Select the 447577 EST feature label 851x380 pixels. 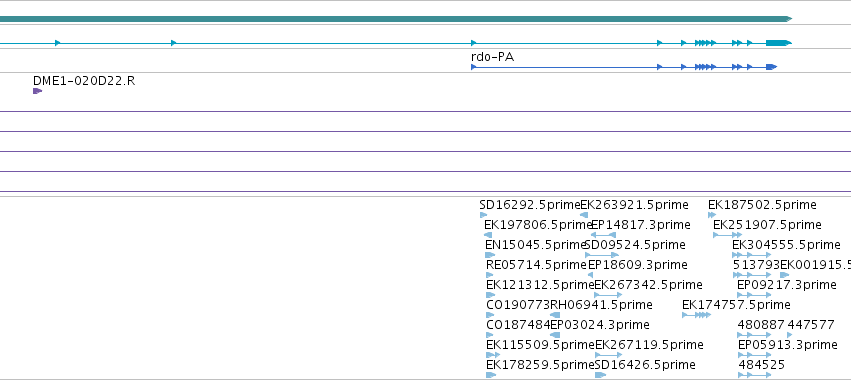tap(811, 325)
